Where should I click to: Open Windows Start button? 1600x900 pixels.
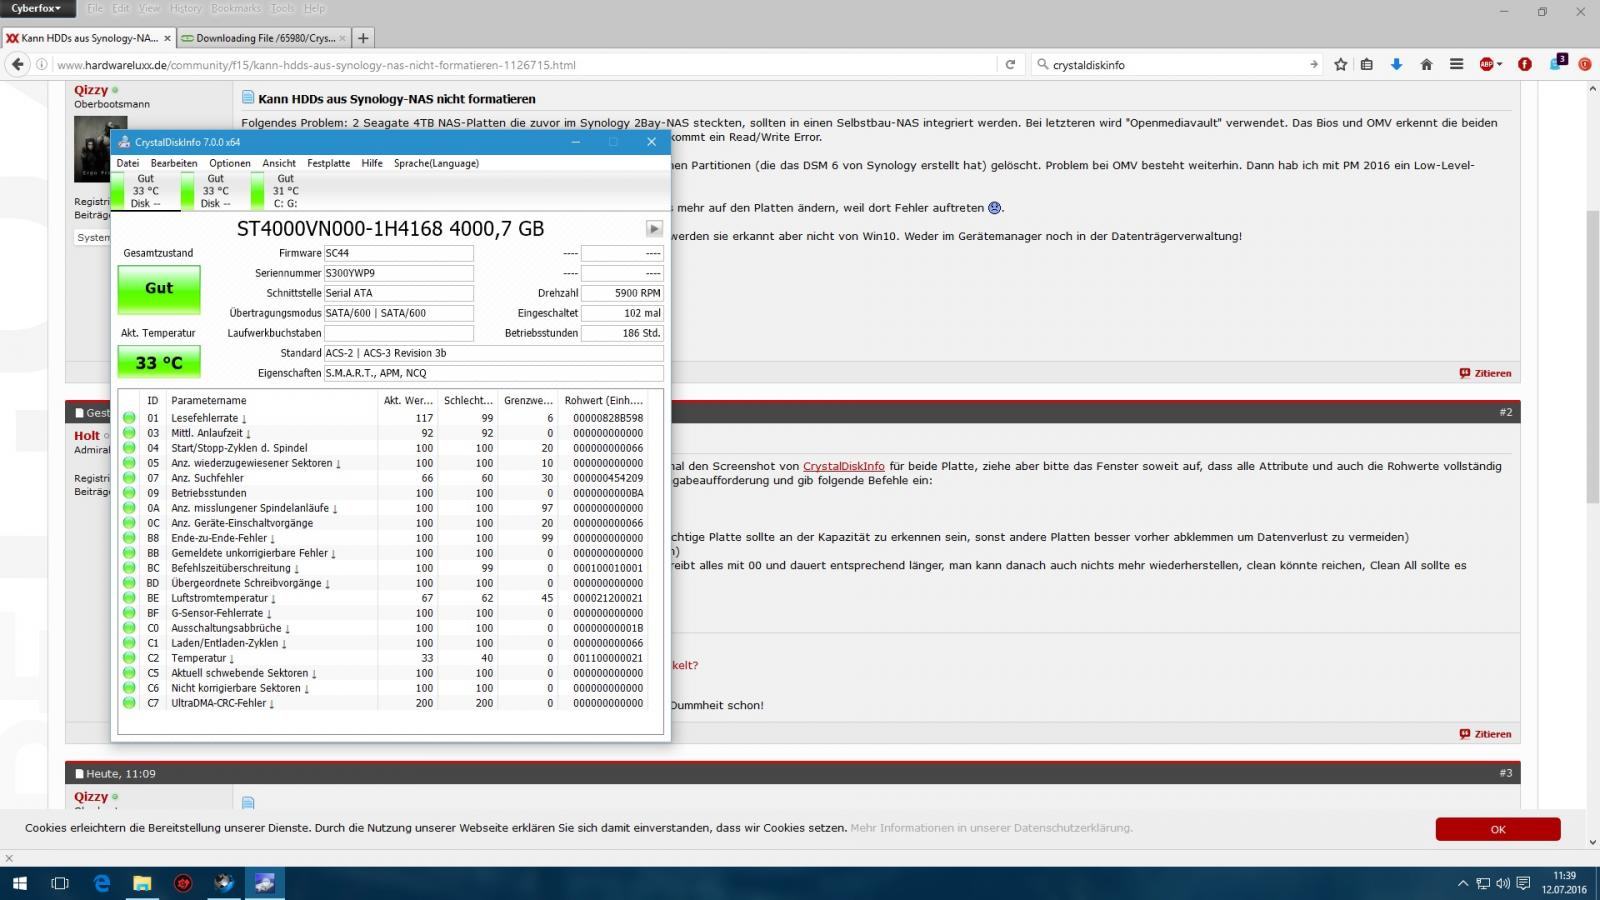[20, 883]
